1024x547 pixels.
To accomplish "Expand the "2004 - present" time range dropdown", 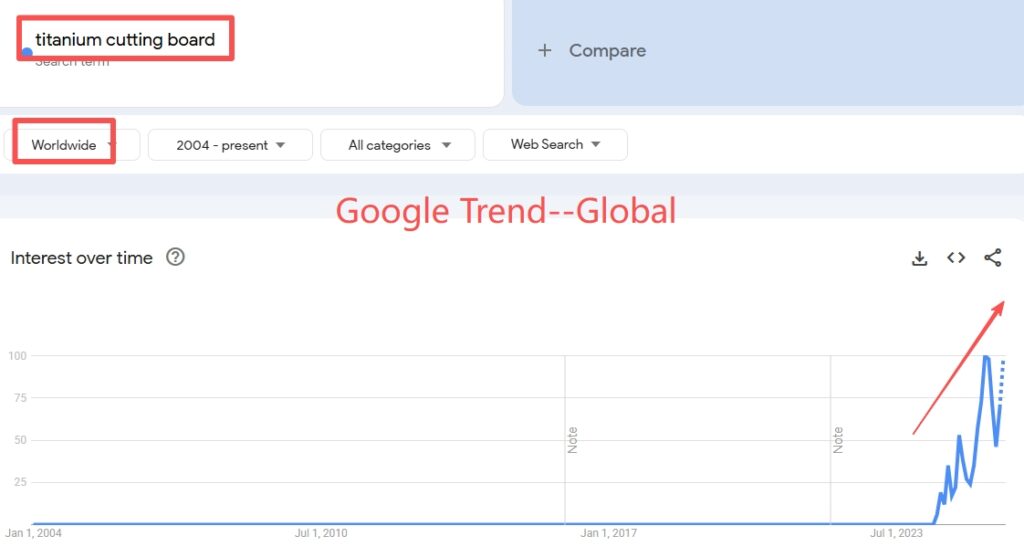I will pos(230,145).
